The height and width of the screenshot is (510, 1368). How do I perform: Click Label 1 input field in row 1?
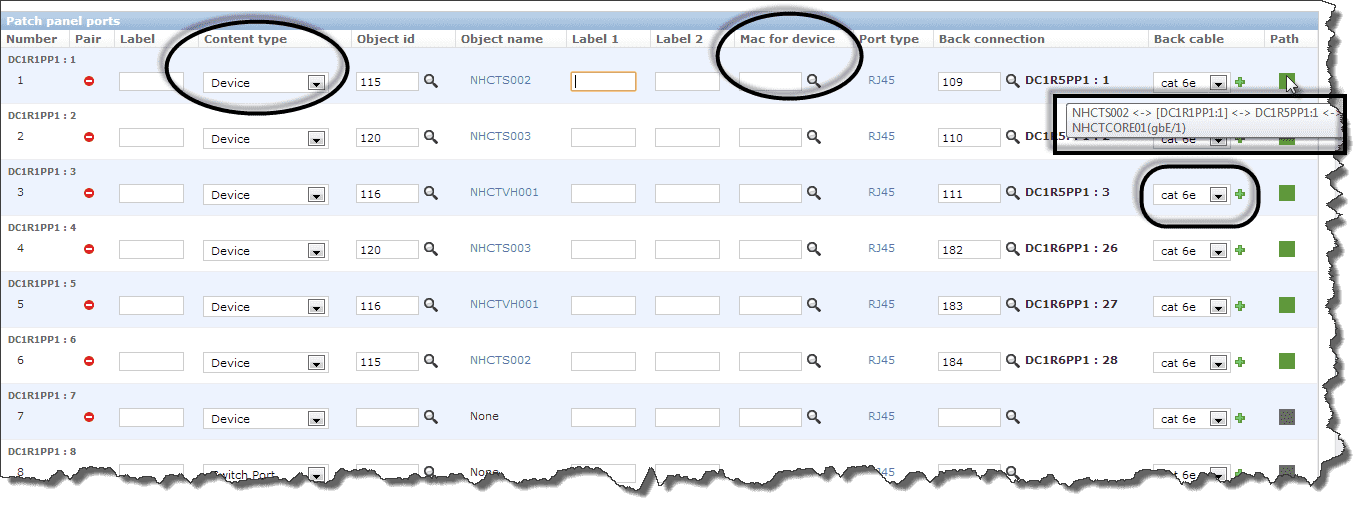pyautogui.click(x=603, y=82)
